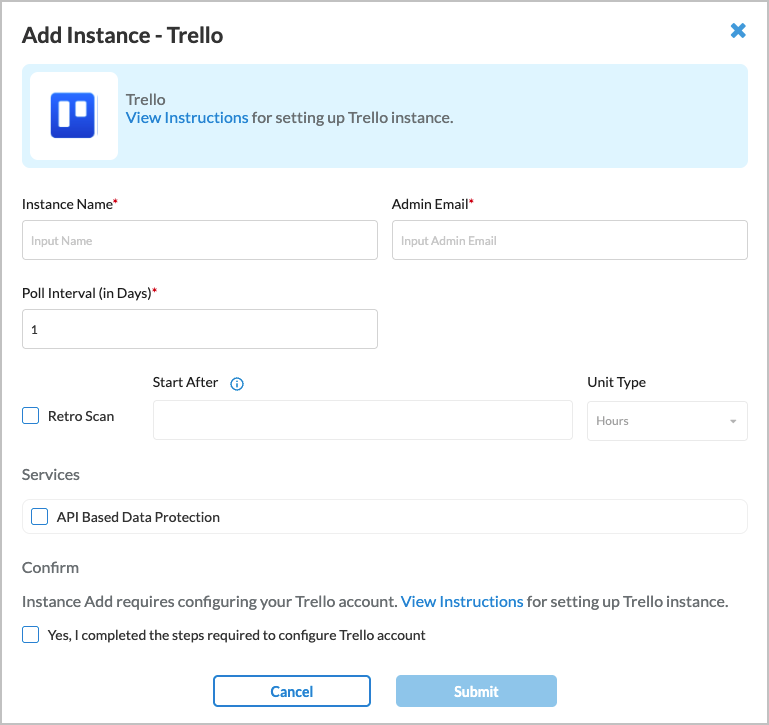This screenshot has width=769, height=725.
Task: Click the Poll Interval (in Days) label
Action: [89, 293]
